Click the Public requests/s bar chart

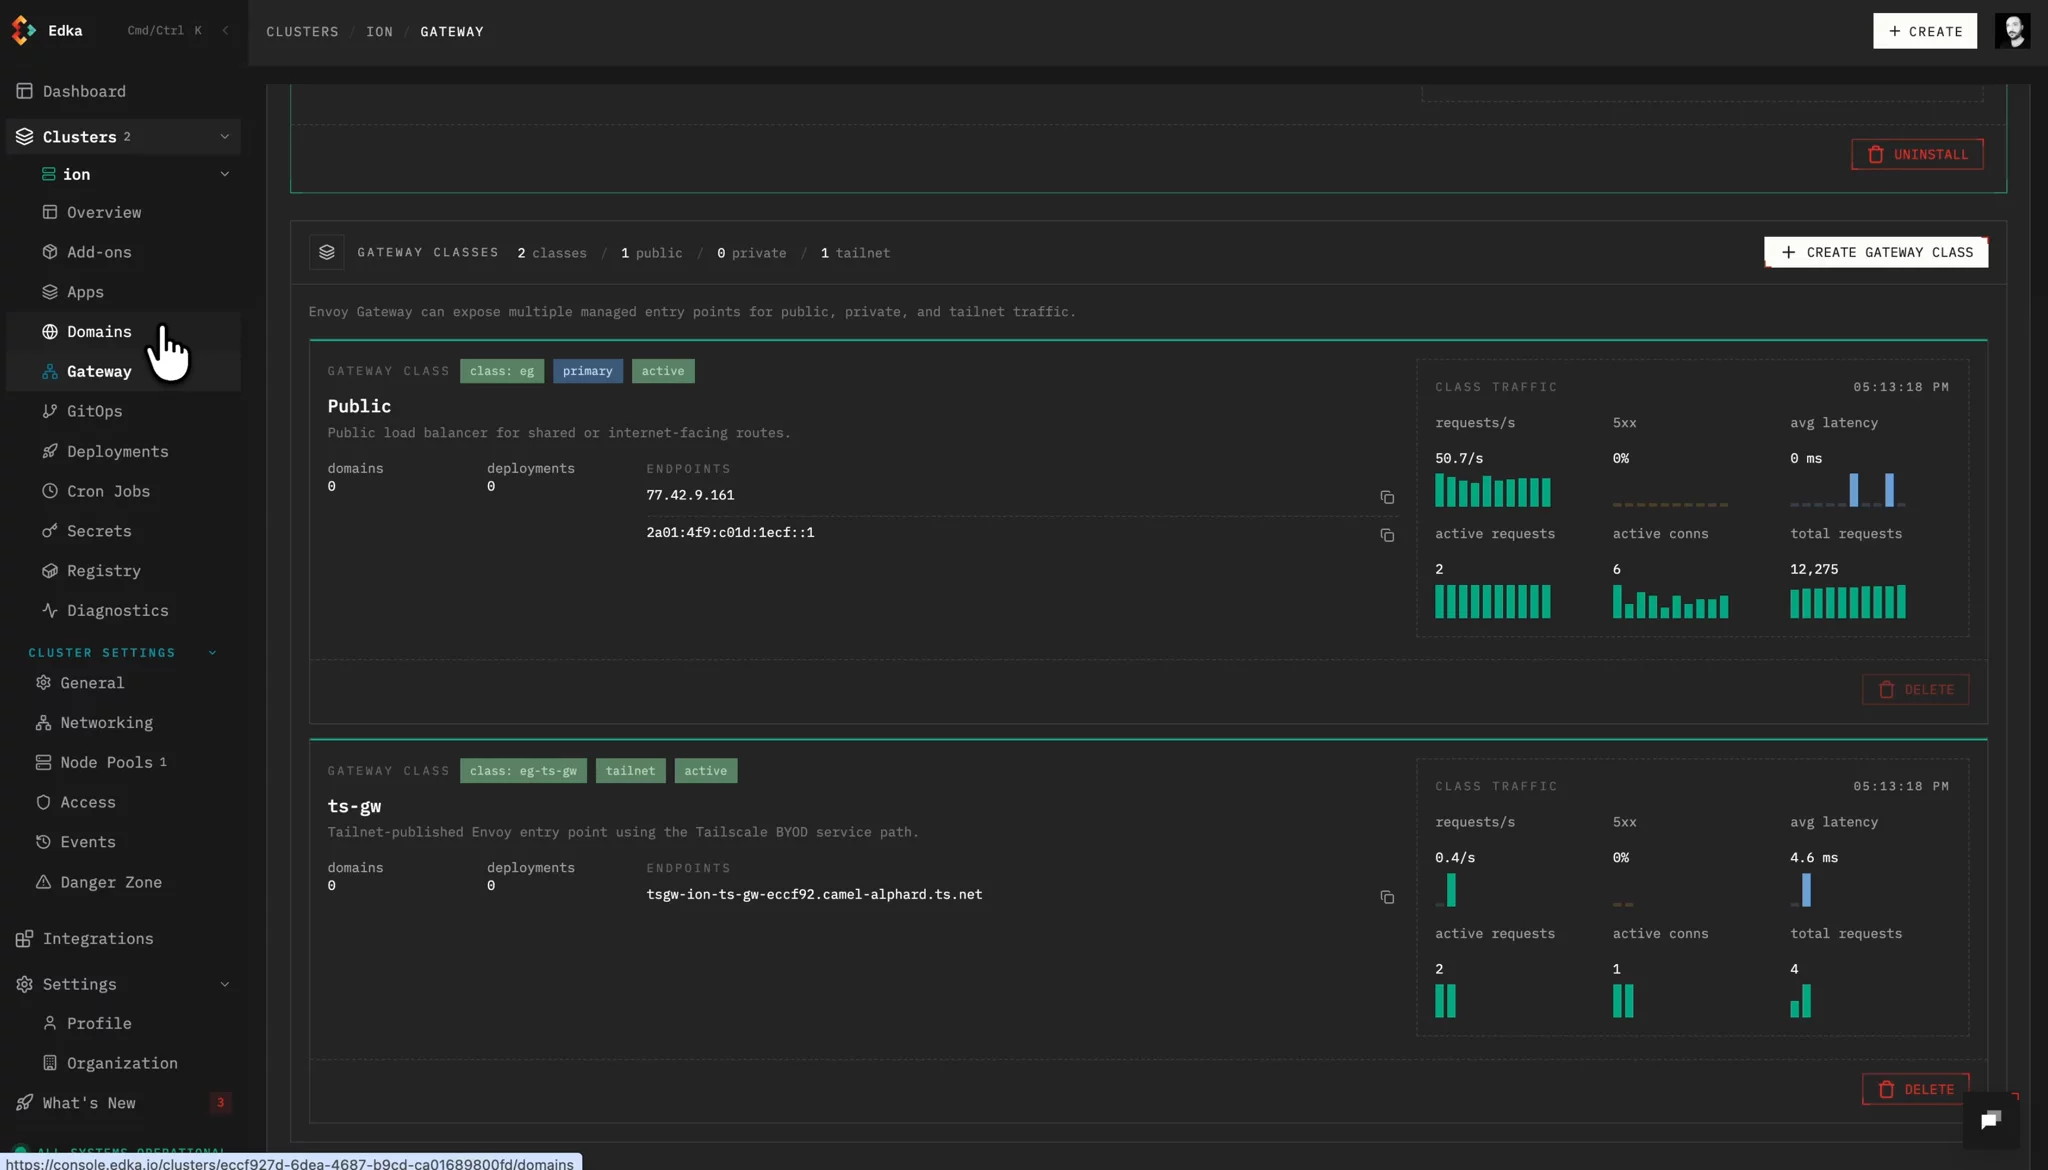click(x=1492, y=491)
